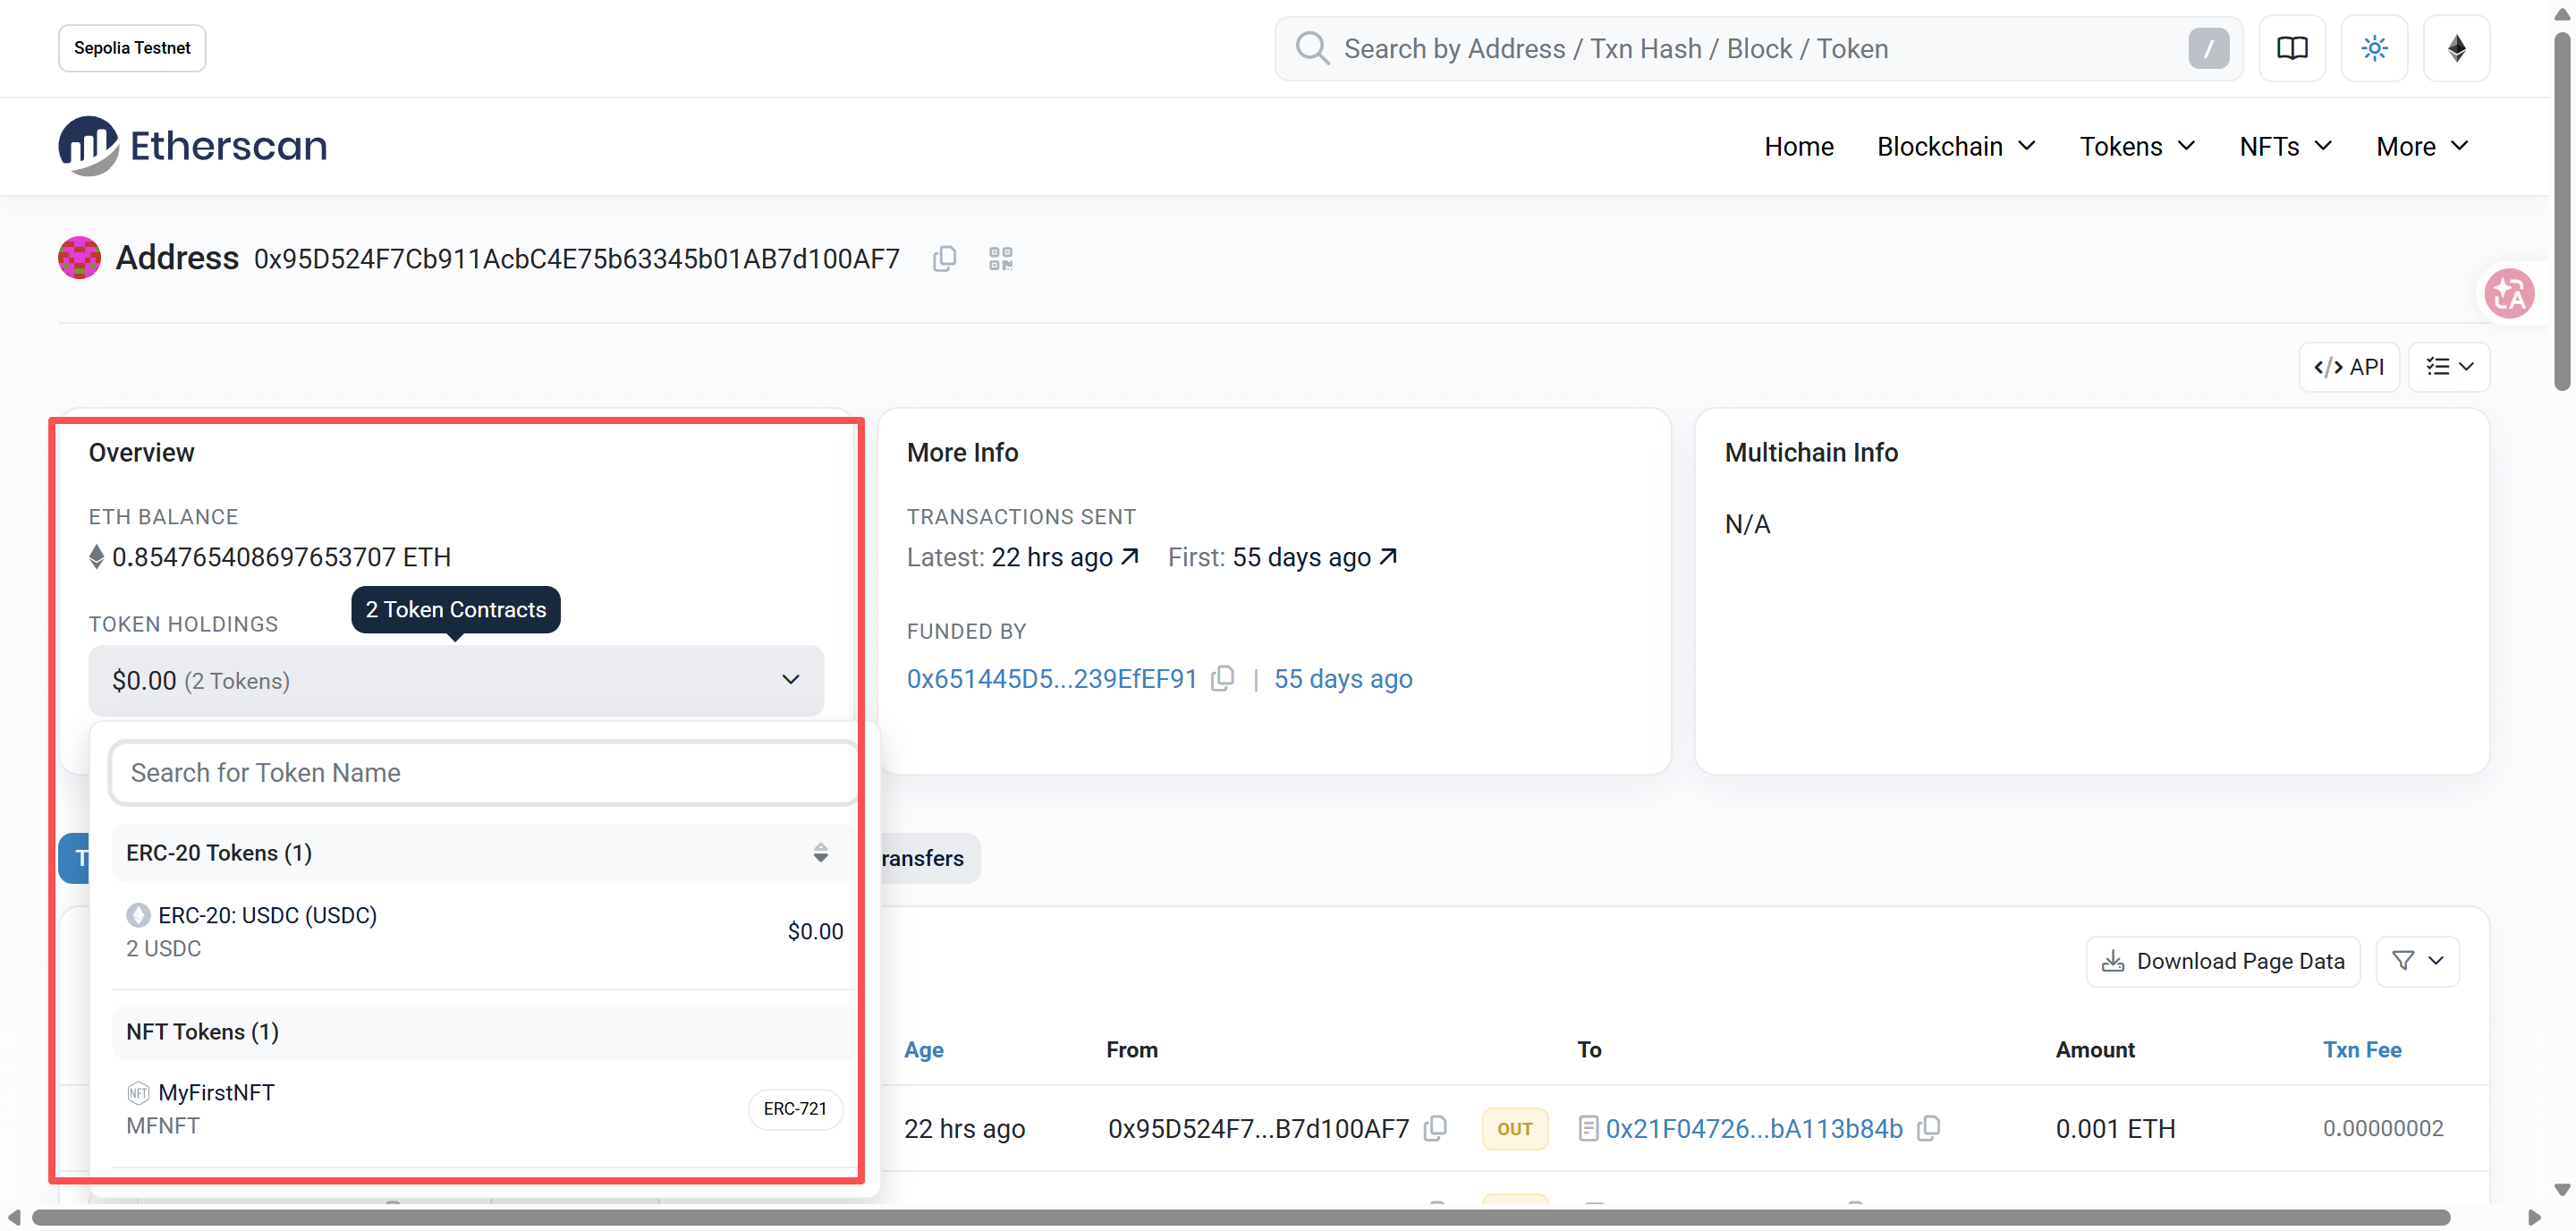Click the translate floating icon
This screenshot has height=1231, width=2576.
2508,294
